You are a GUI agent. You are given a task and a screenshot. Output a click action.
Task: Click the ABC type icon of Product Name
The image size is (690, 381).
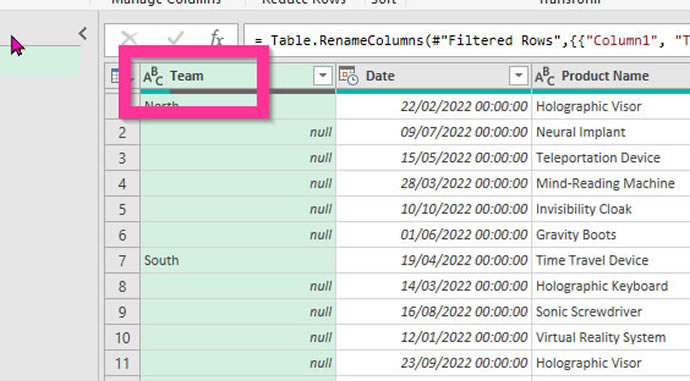(545, 76)
